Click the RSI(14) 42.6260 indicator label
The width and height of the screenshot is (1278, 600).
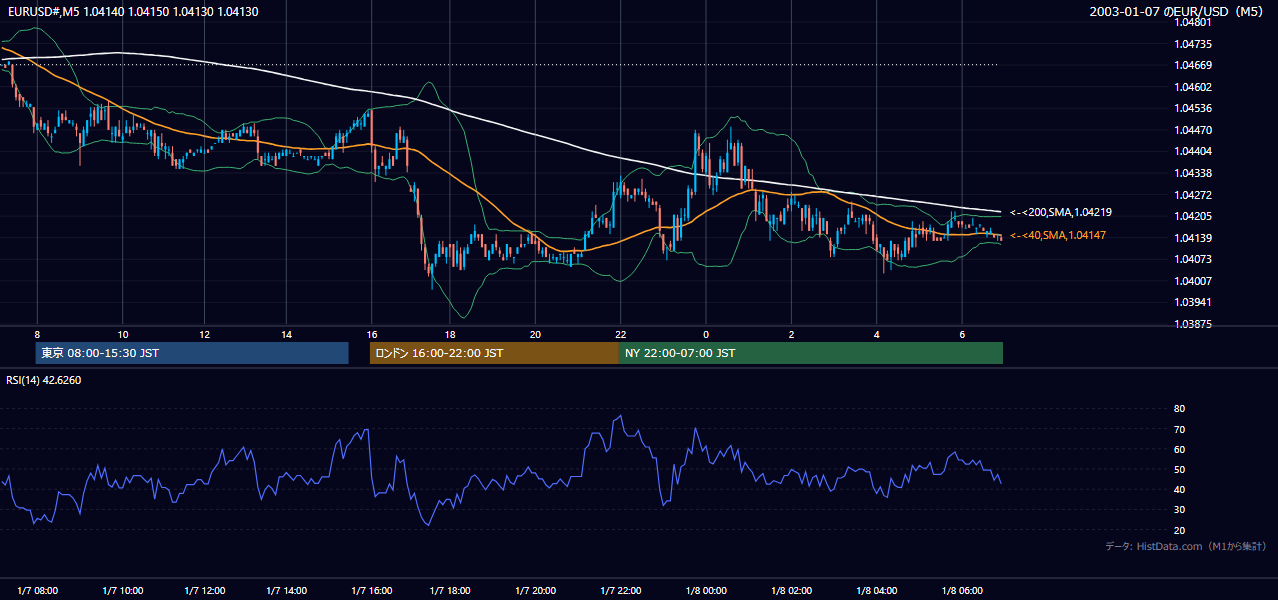point(44,380)
